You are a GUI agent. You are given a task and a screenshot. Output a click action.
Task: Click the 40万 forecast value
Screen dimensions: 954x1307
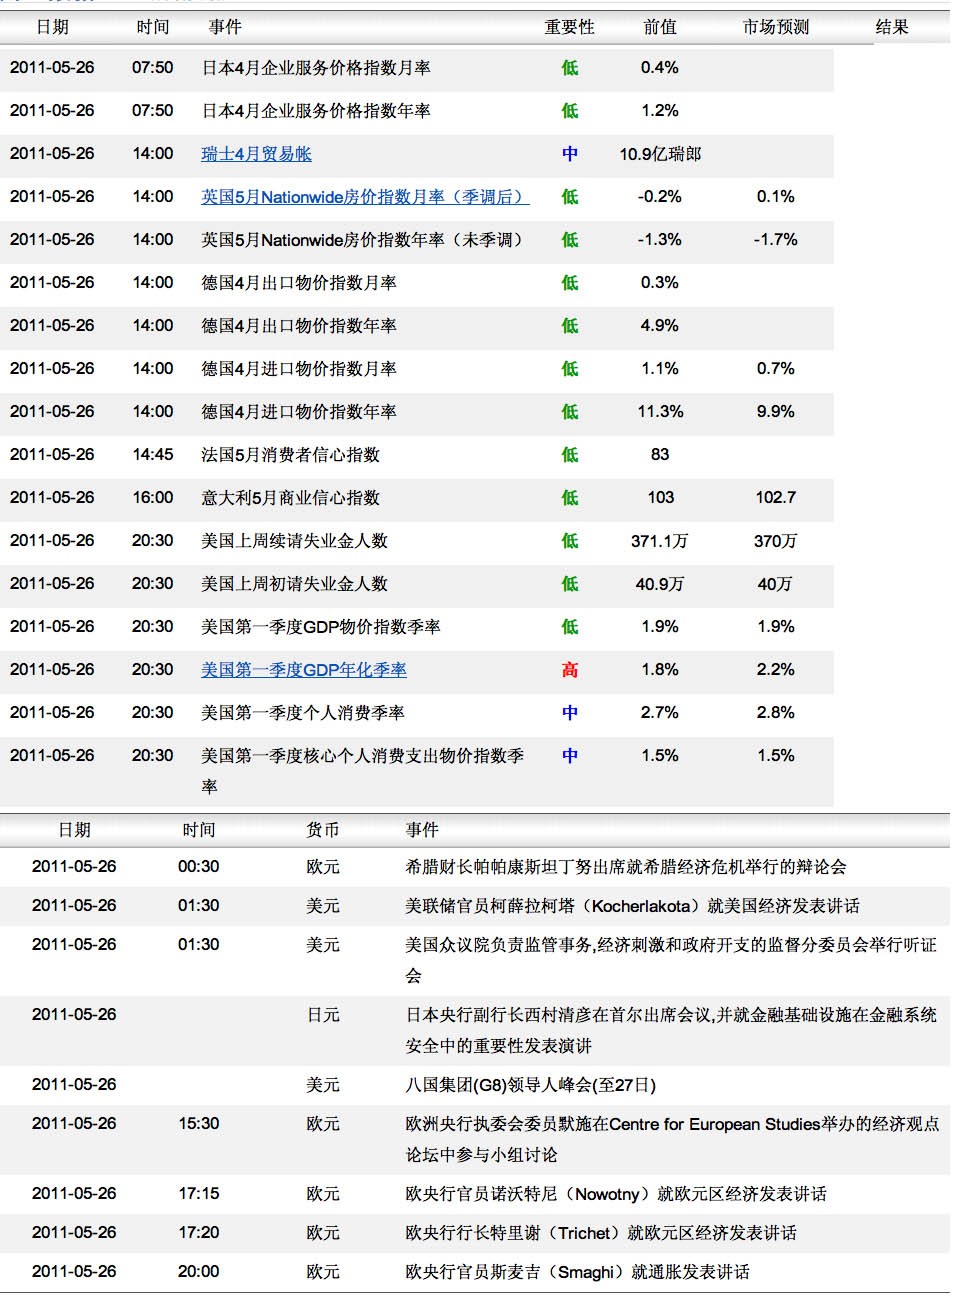click(776, 584)
